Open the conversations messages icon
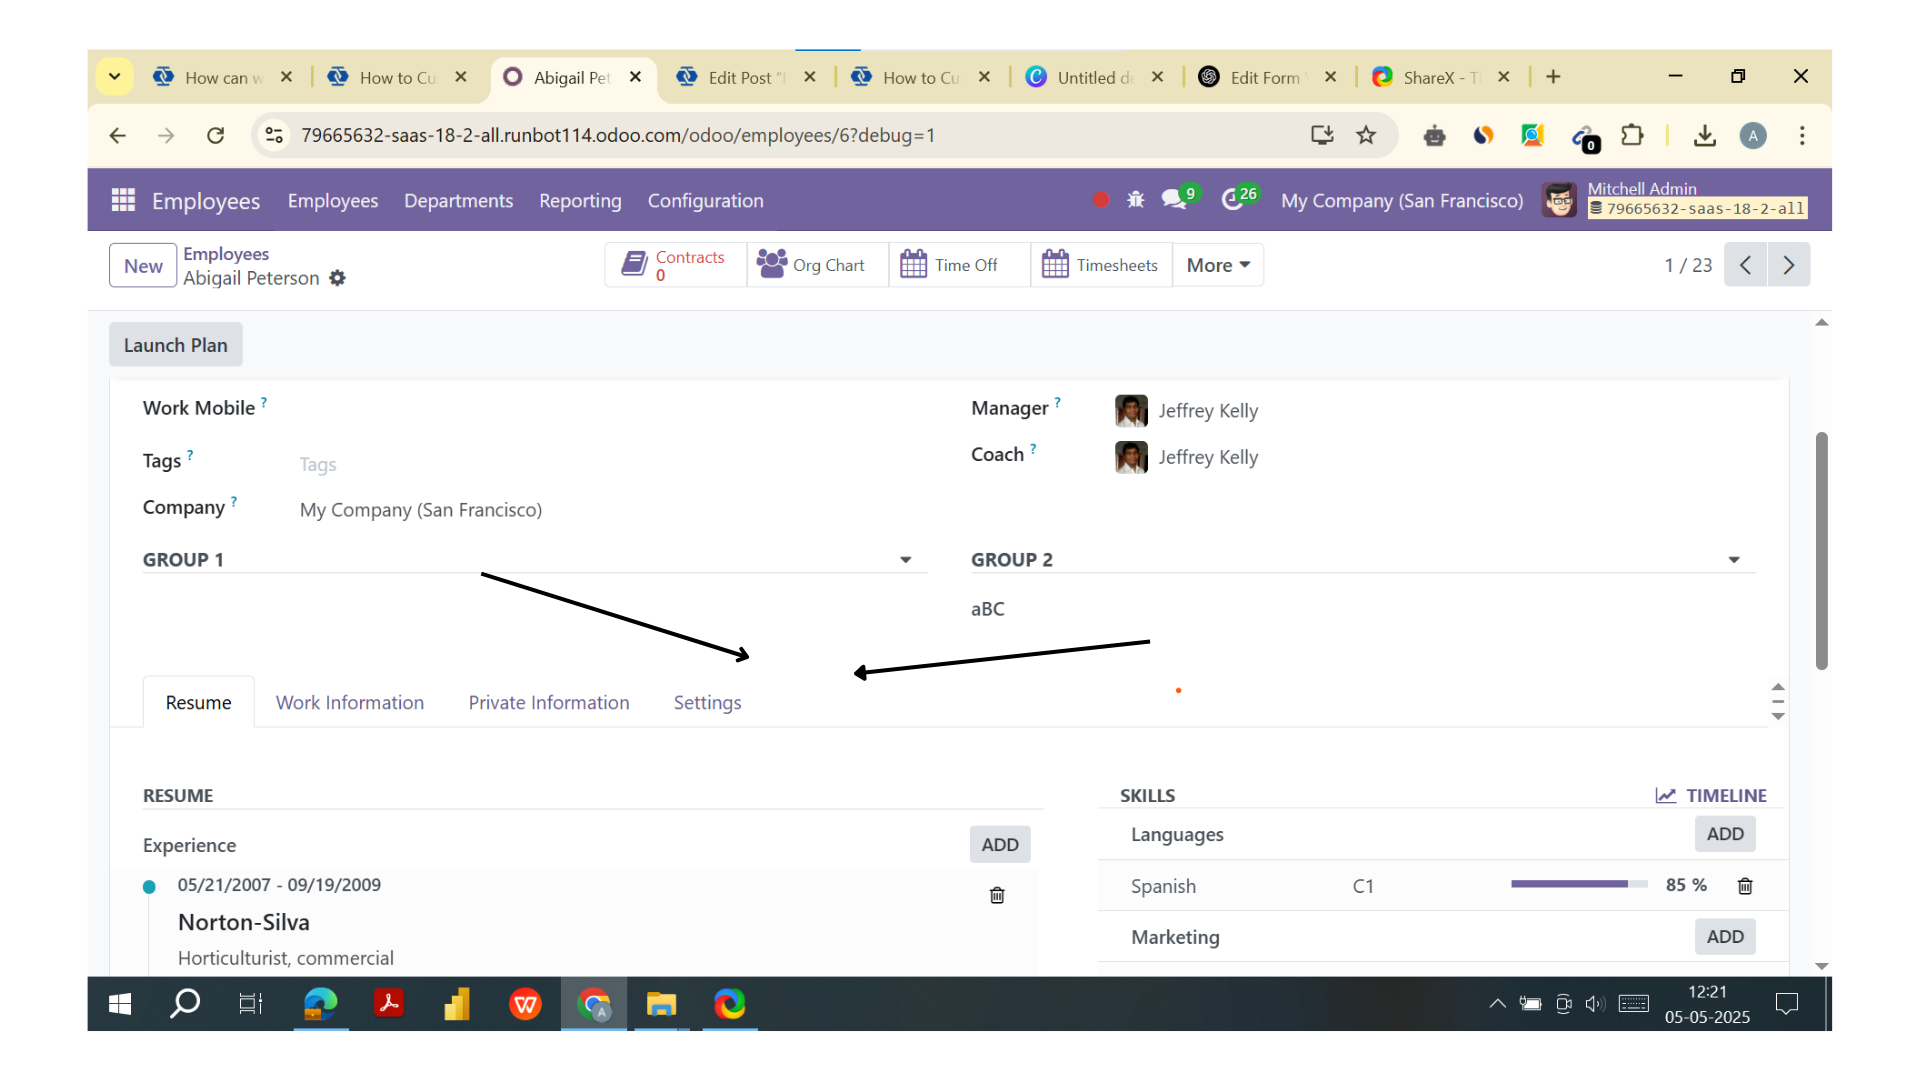This screenshot has width=1920, height=1080. tap(1172, 200)
